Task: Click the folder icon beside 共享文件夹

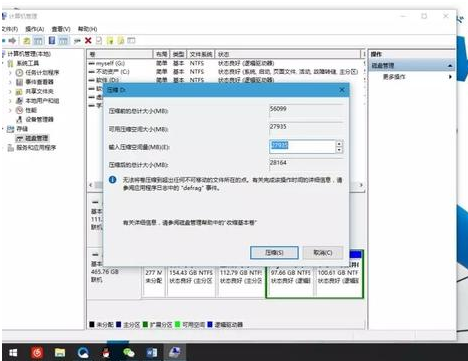Action: coord(19,91)
